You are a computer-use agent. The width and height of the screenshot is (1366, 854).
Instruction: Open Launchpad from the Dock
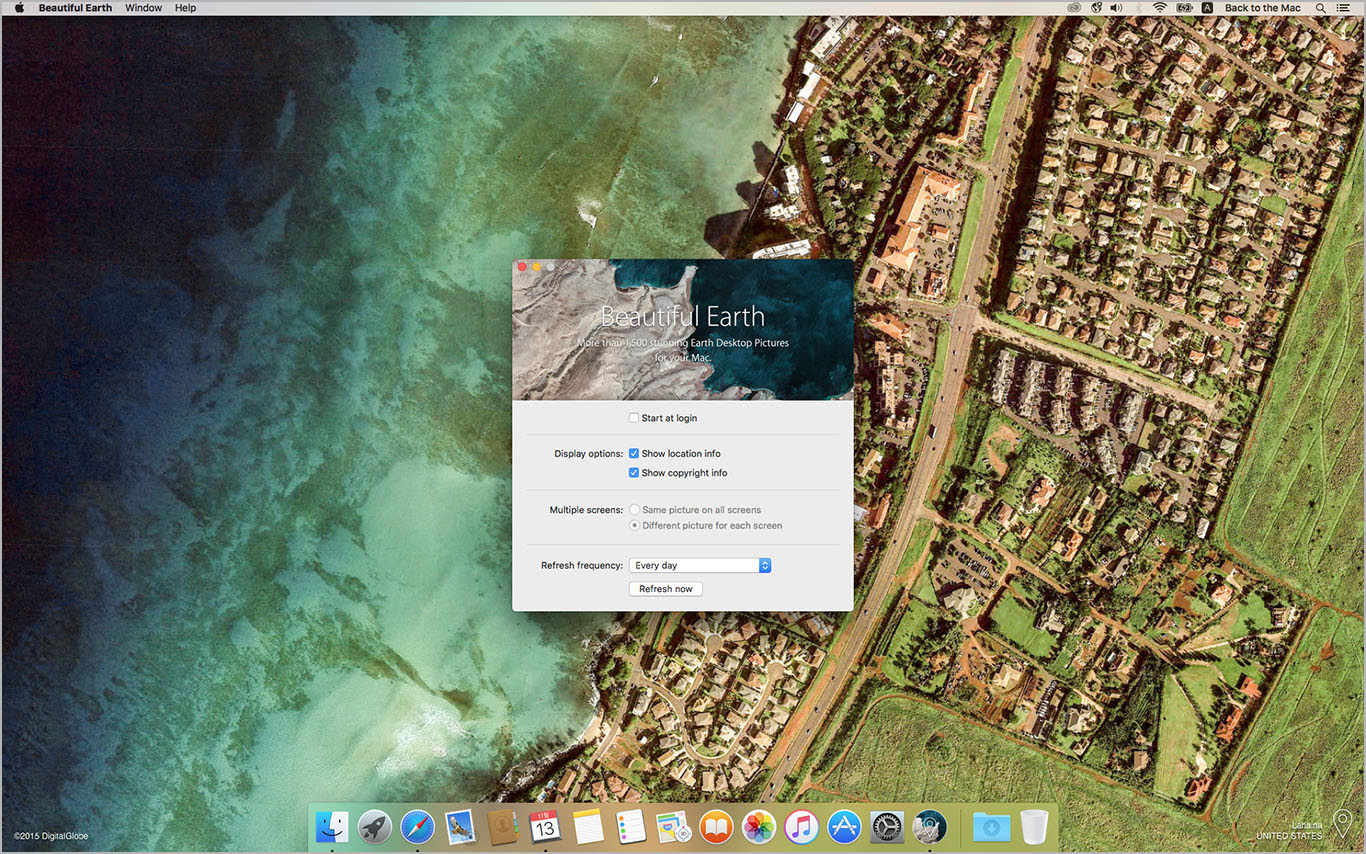click(x=374, y=827)
